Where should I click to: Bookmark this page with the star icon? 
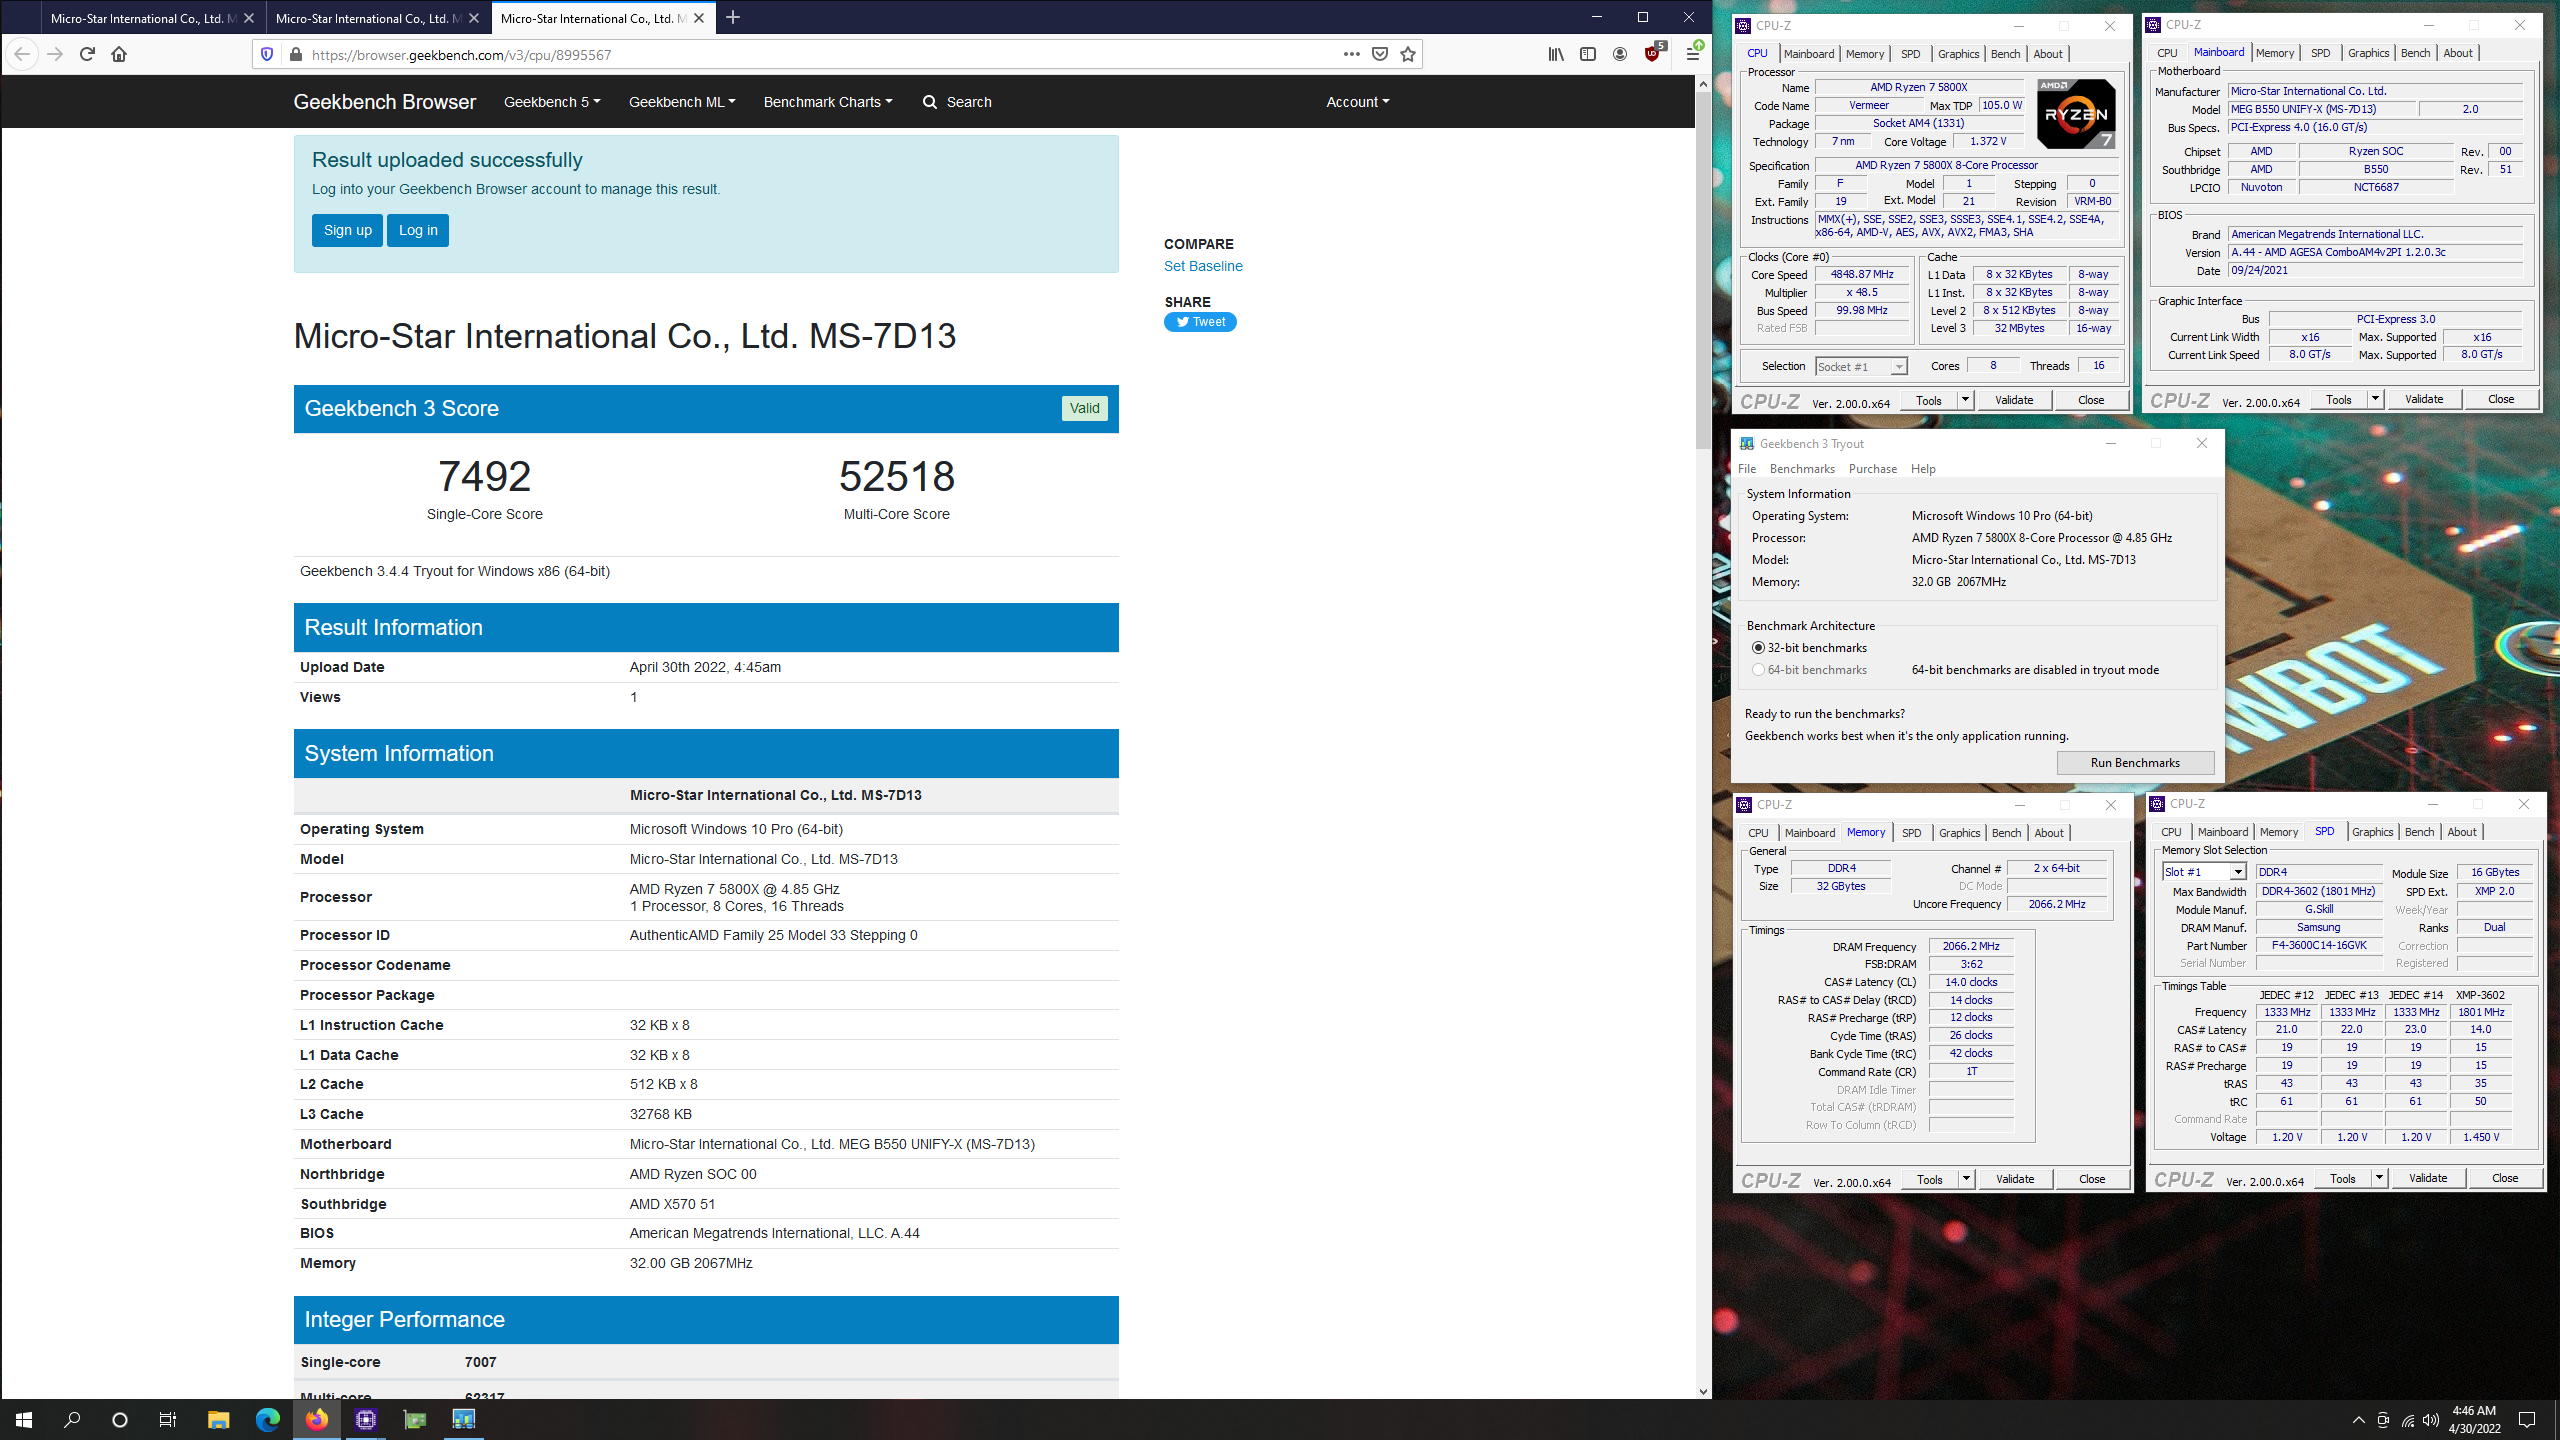1408,54
